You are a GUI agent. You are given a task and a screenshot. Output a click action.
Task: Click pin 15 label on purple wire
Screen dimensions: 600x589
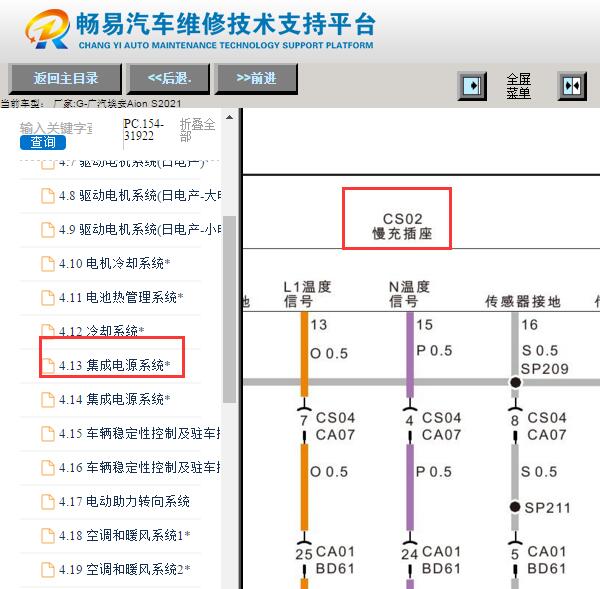424,325
